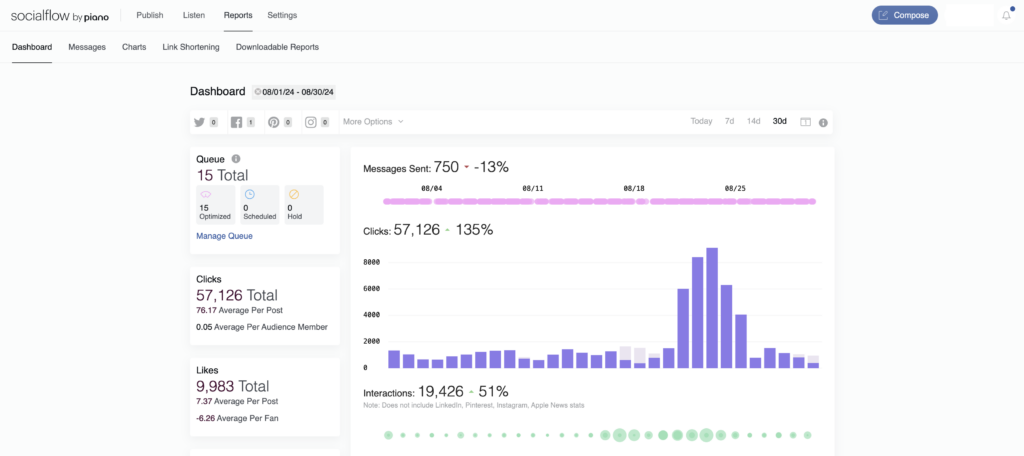The height and width of the screenshot is (456, 1024).
Task: Click the 08/11 timeline date label
Action: pos(533,188)
